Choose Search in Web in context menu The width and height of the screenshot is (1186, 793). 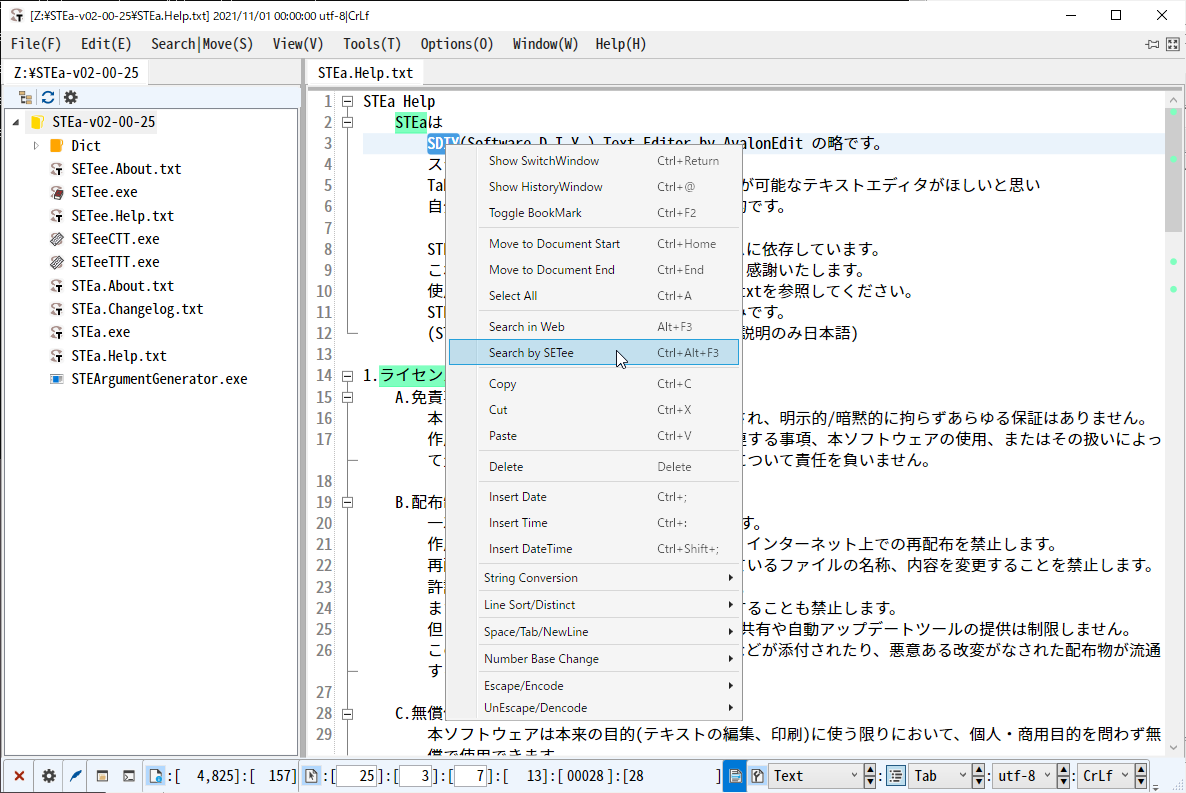pos(594,327)
